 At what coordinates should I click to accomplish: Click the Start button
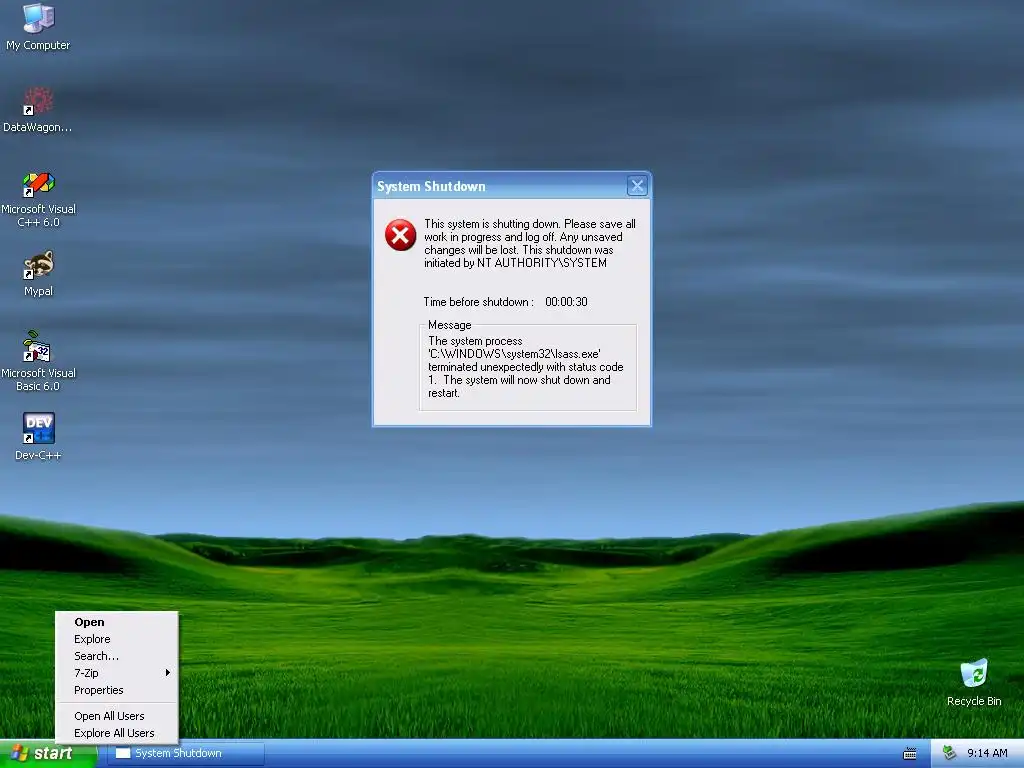tap(48, 754)
